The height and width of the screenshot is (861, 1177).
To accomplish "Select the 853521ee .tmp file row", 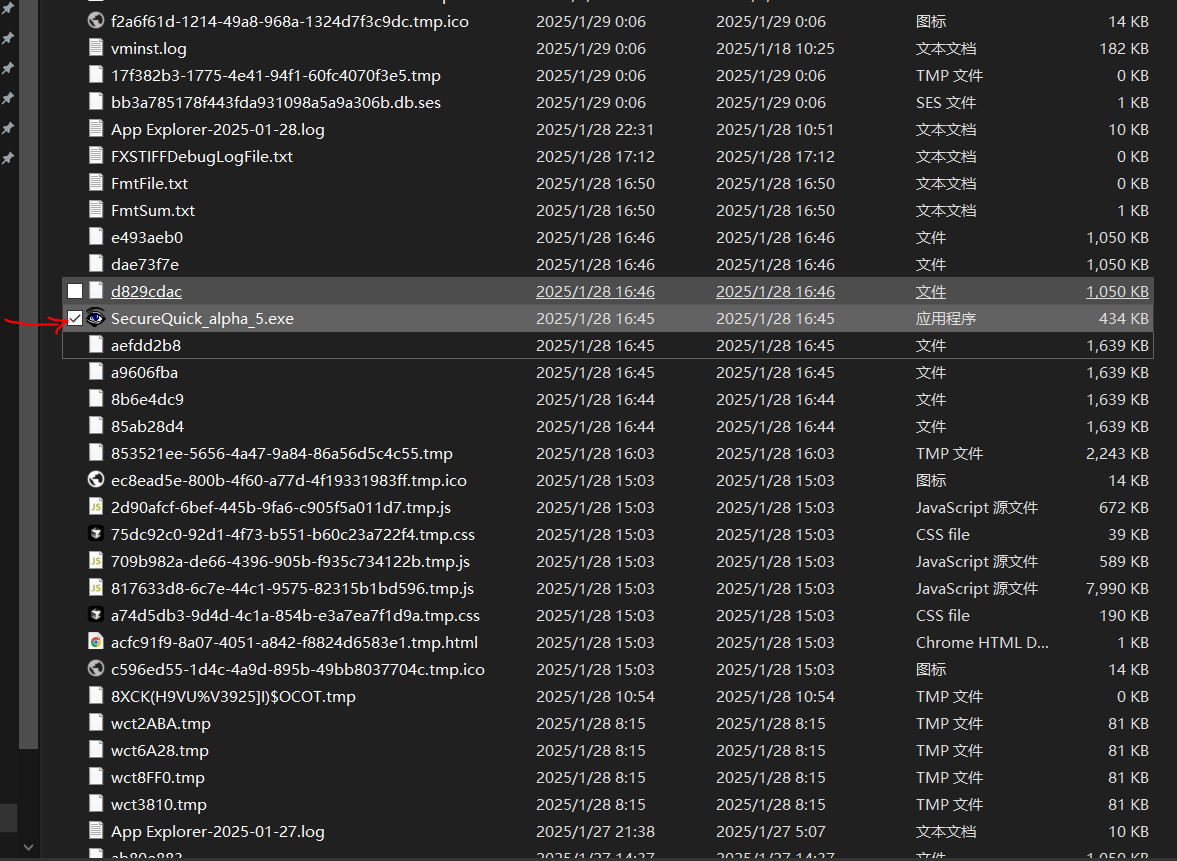I will click(281, 453).
